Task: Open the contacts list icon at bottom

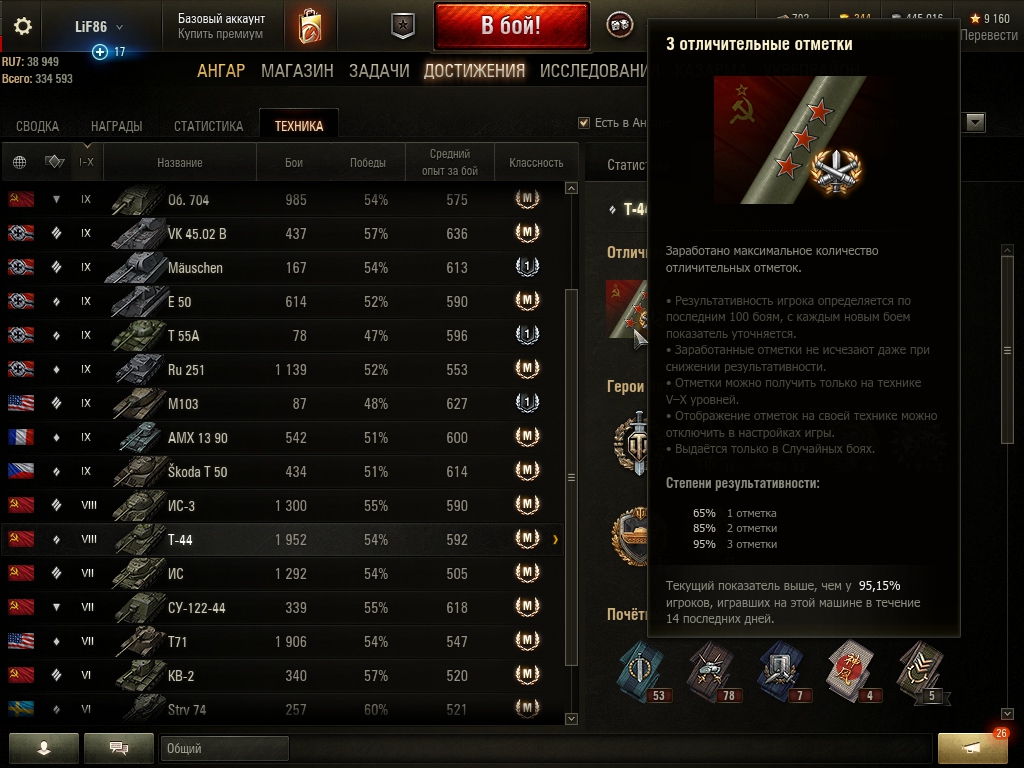Action: click(44, 748)
